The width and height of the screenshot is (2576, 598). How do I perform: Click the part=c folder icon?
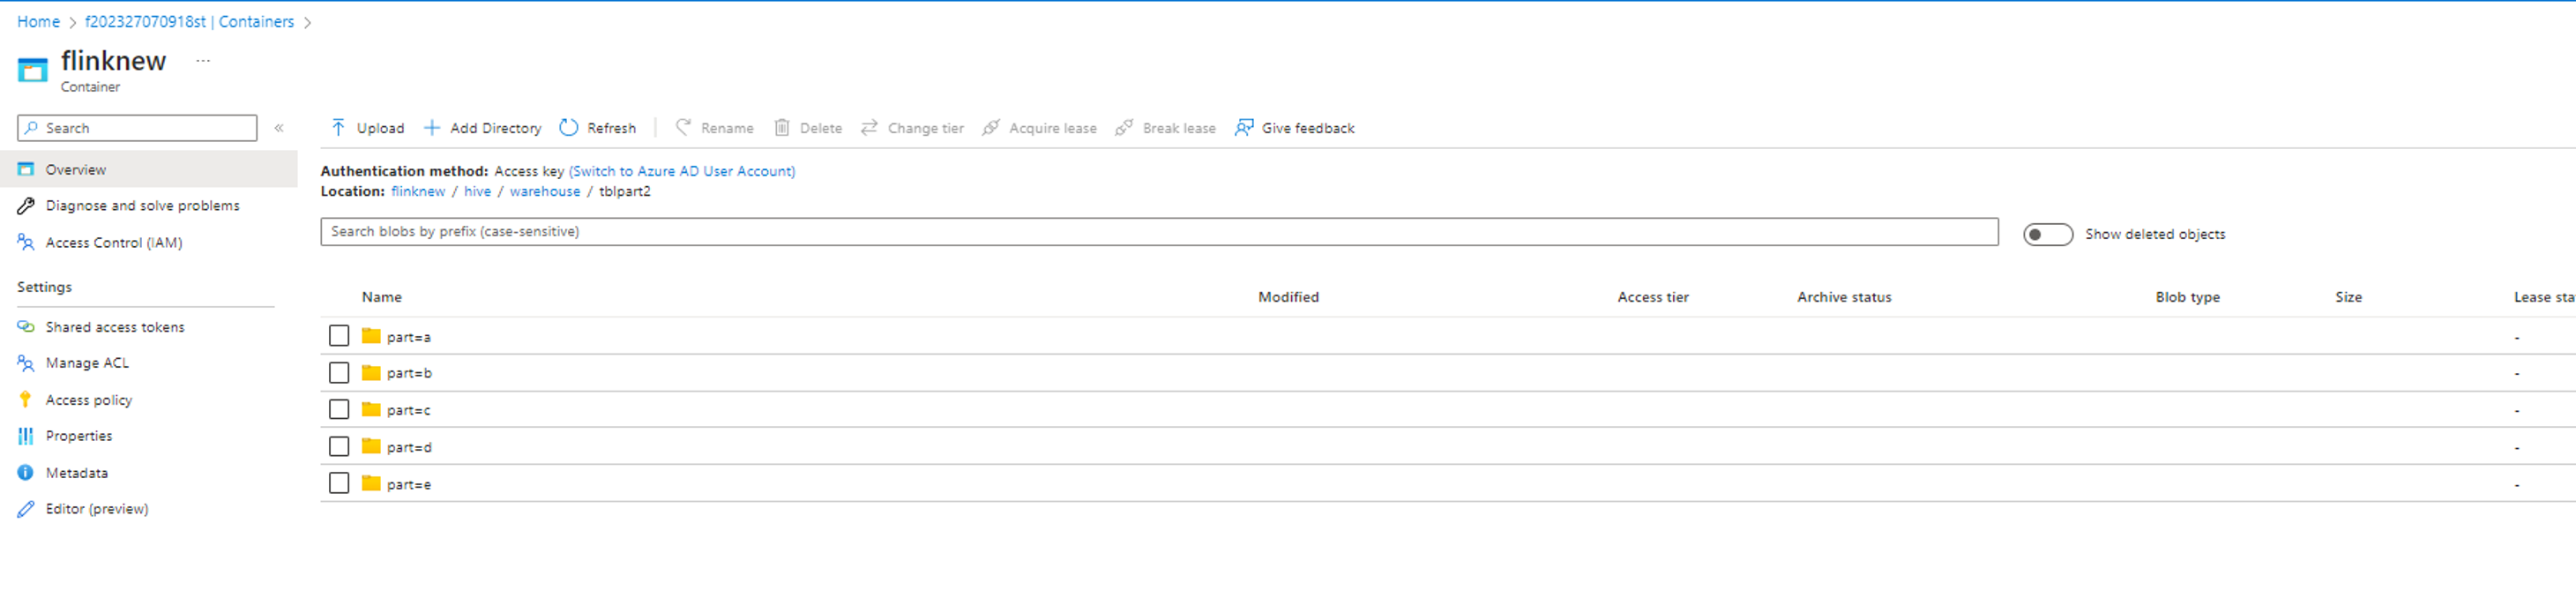click(371, 409)
